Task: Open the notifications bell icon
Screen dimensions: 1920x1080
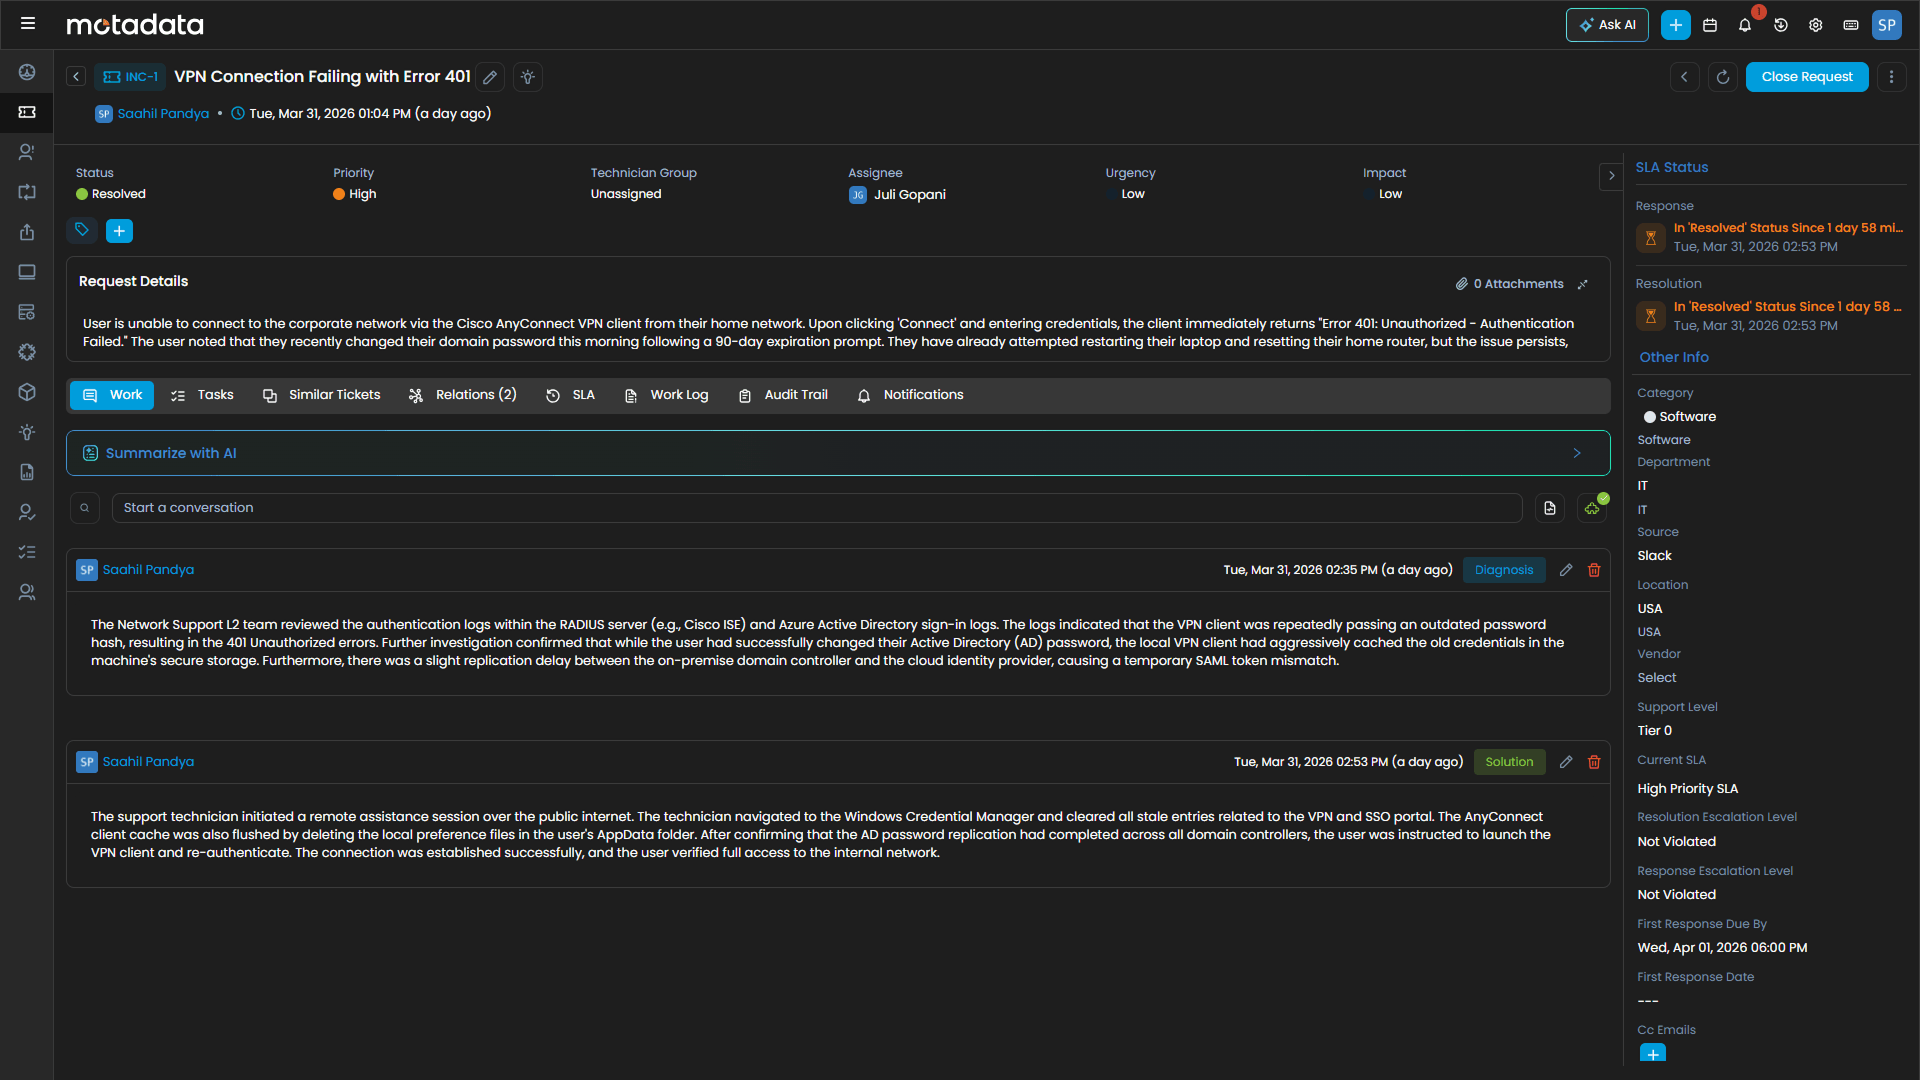Action: tap(1745, 25)
